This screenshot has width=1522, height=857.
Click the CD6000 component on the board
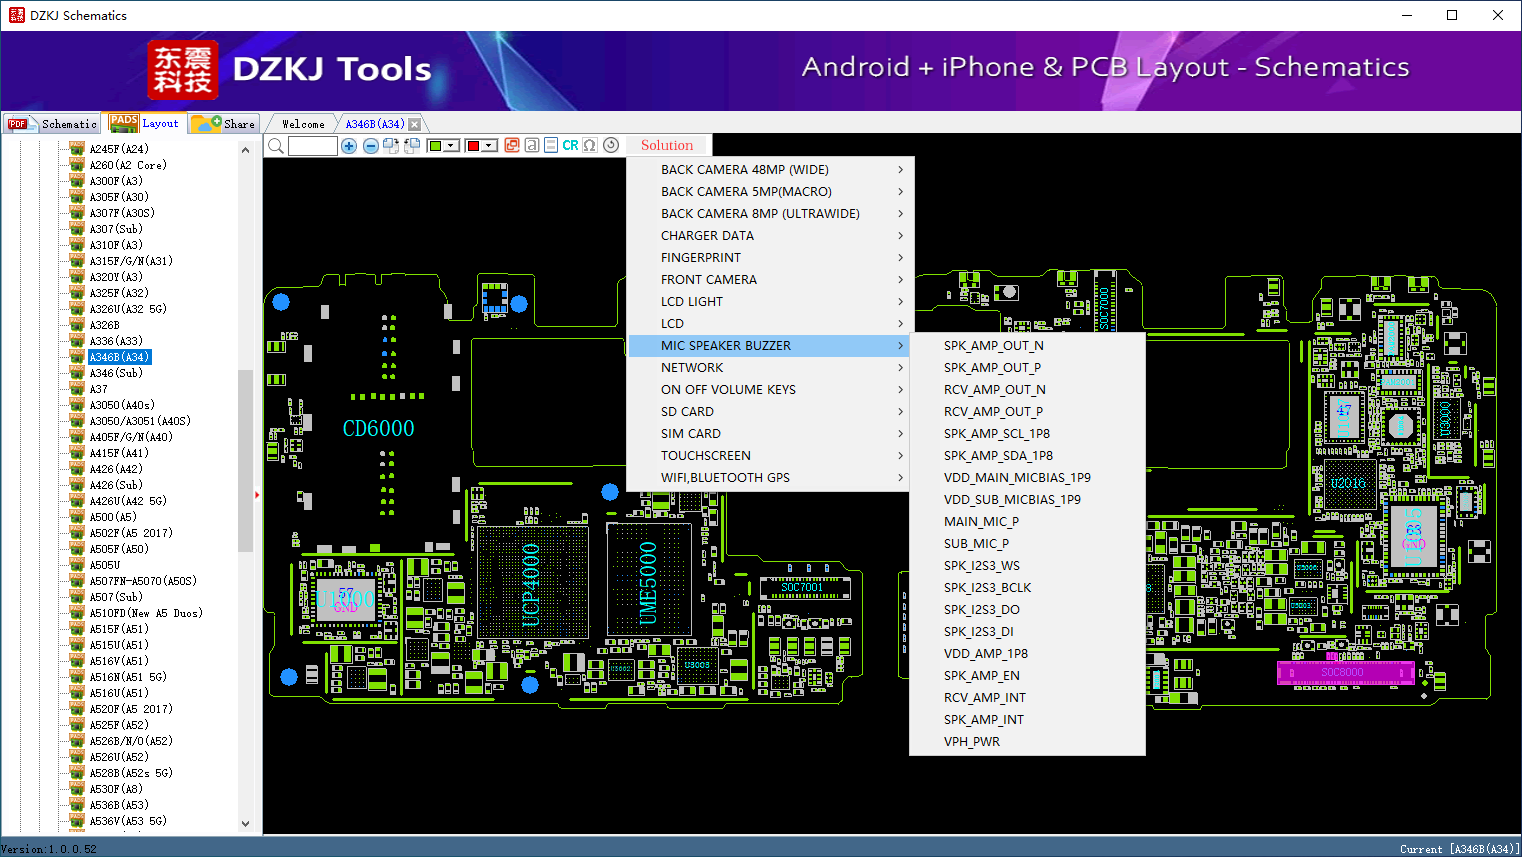378,428
